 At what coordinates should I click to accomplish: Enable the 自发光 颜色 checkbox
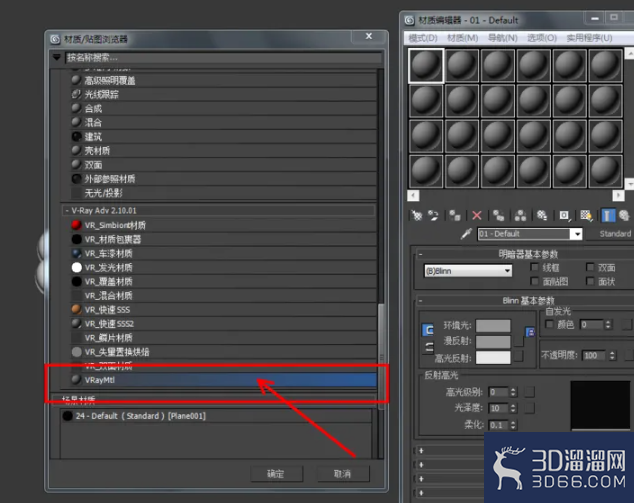(x=549, y=324)
